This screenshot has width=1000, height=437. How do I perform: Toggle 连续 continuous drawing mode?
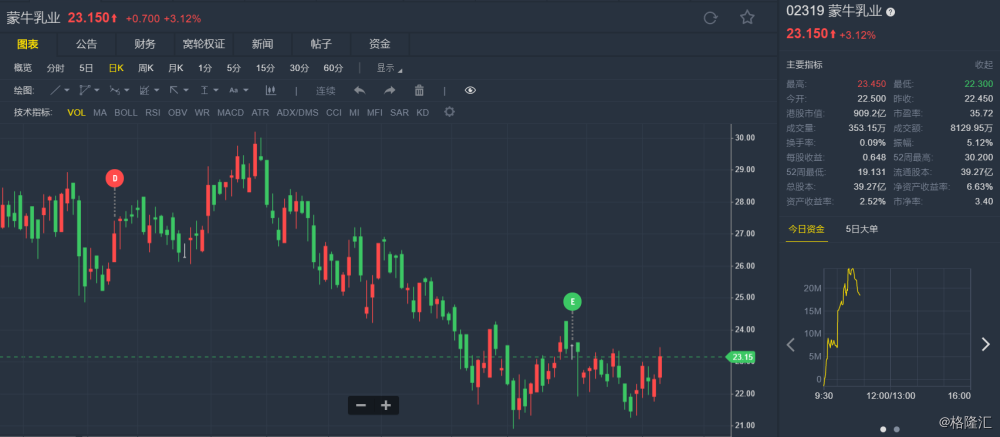tap(325, 91)
